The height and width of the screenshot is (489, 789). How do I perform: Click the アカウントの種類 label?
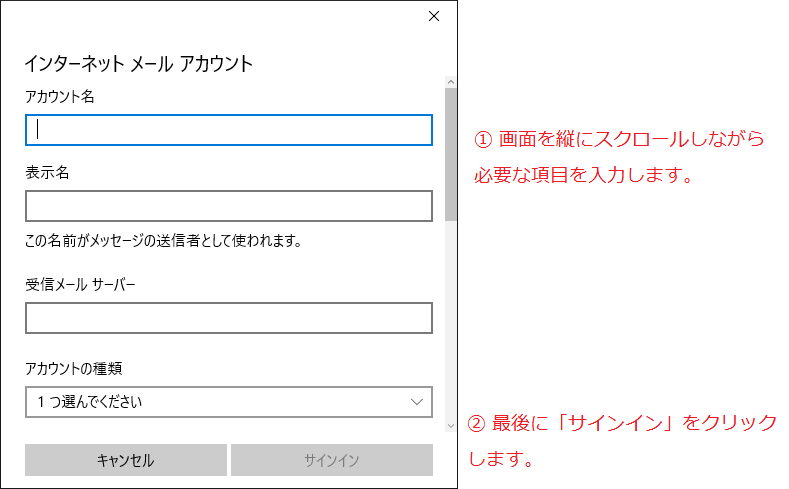coord(73,369)
